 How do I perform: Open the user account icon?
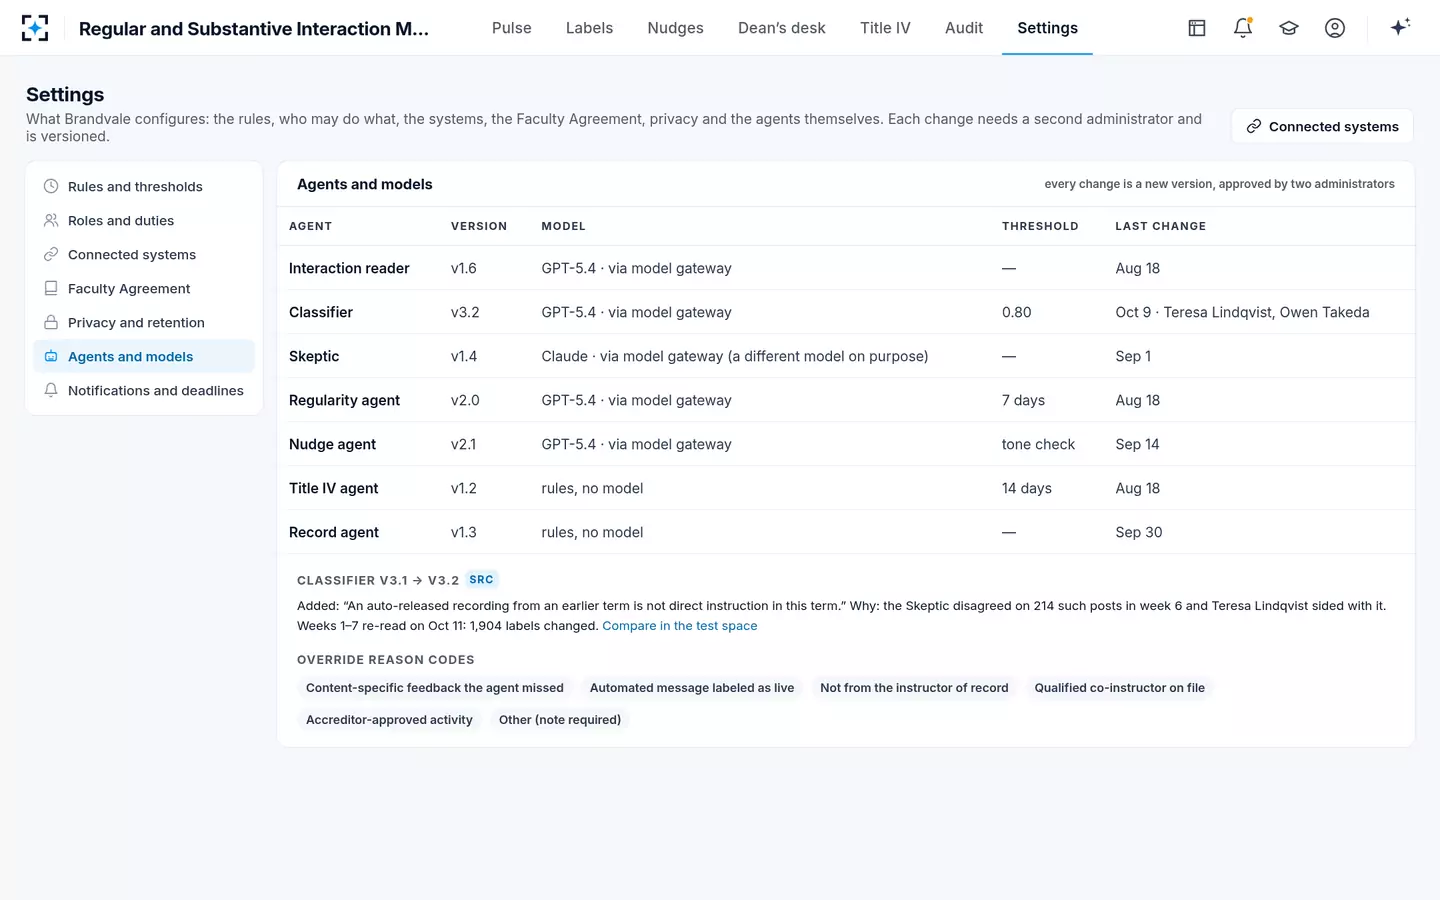pyautogui.click(x=1335, y=28)
